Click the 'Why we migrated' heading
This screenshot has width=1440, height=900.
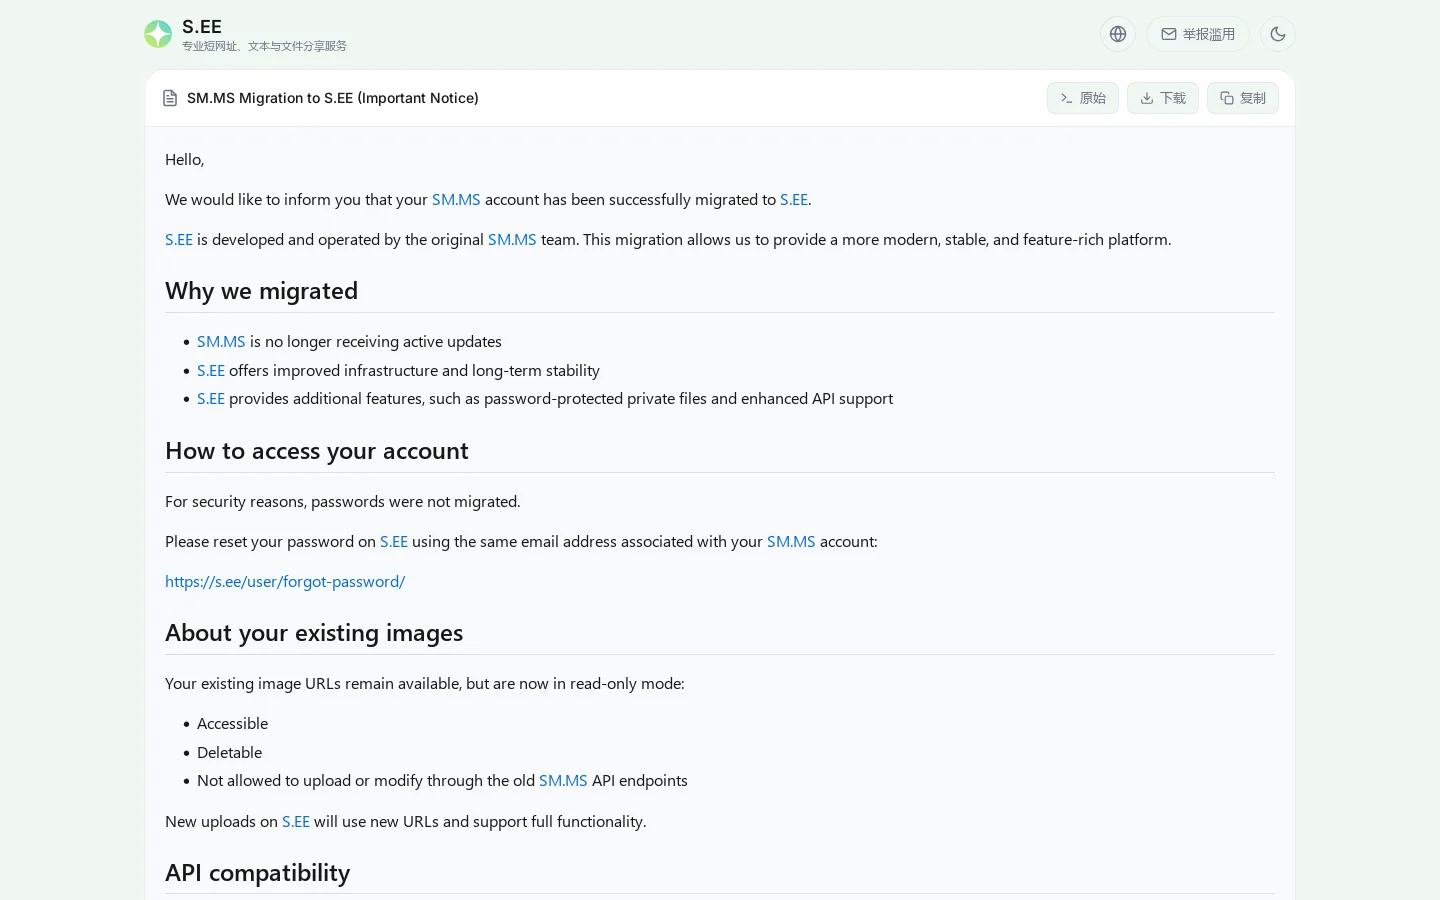(x=261, y=291)
